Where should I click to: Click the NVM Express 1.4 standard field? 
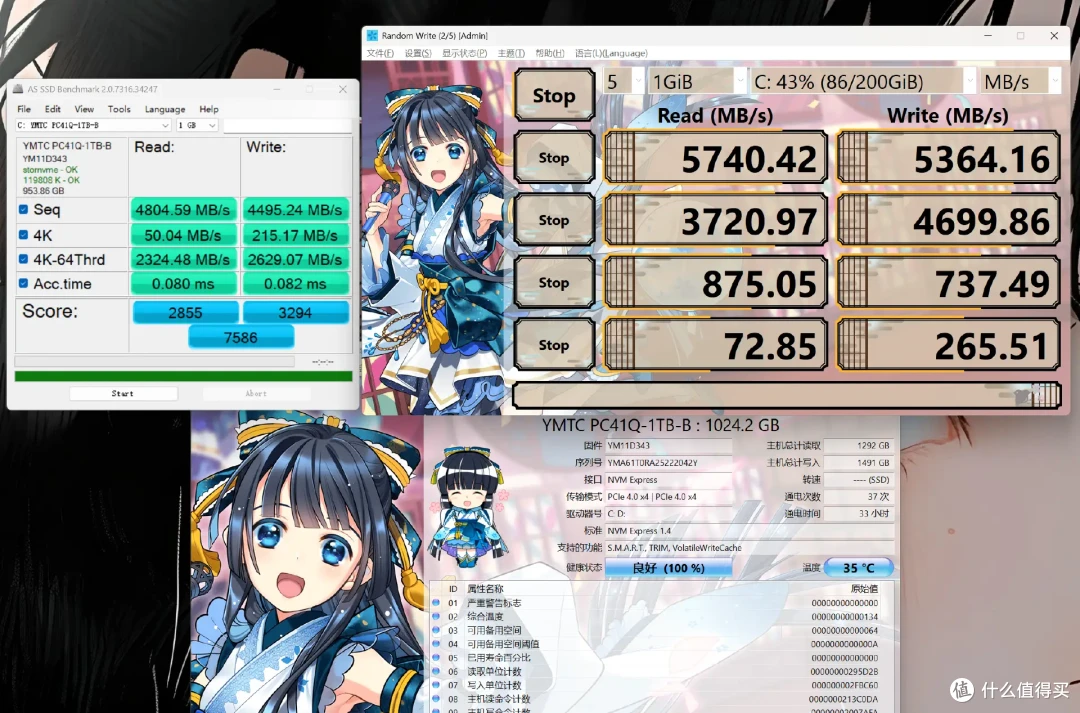(x=749, y=530)
